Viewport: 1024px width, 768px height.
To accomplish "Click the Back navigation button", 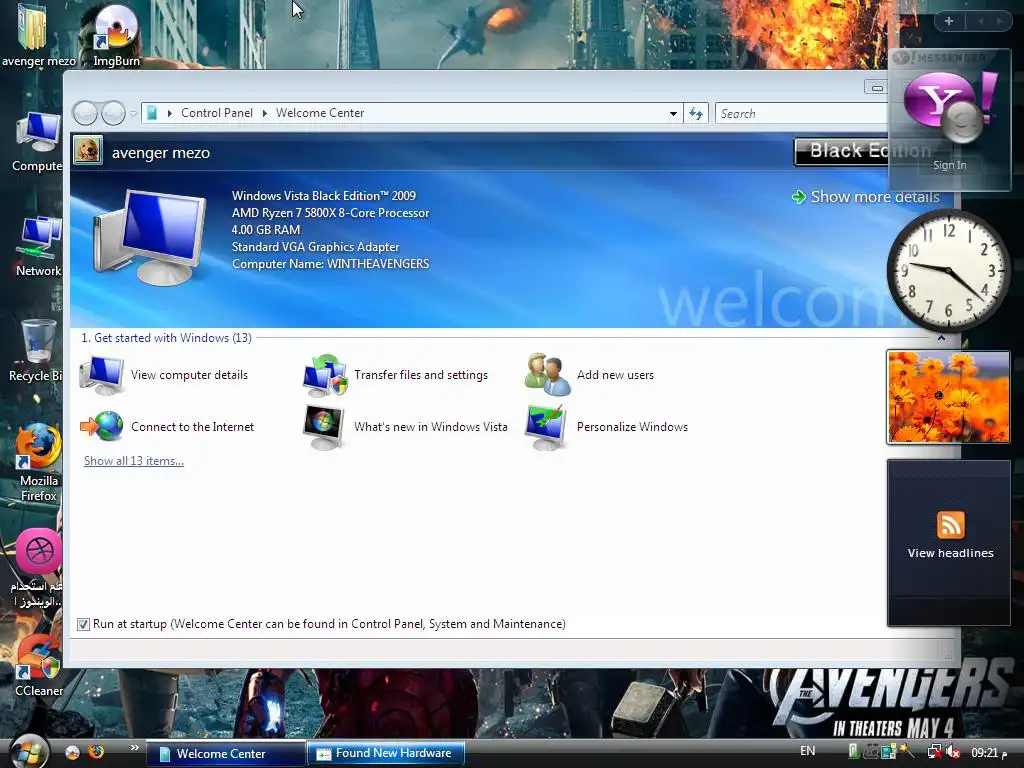I will point(85,113).
